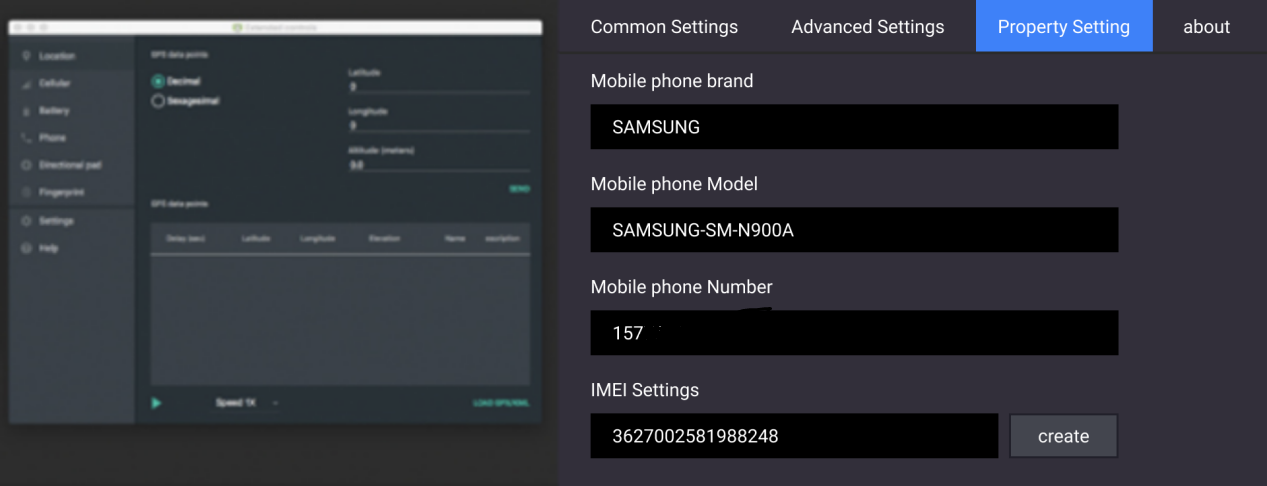Click the Latitude input field
This screenshot has height=486, width=1267.
tap(439, 87)
